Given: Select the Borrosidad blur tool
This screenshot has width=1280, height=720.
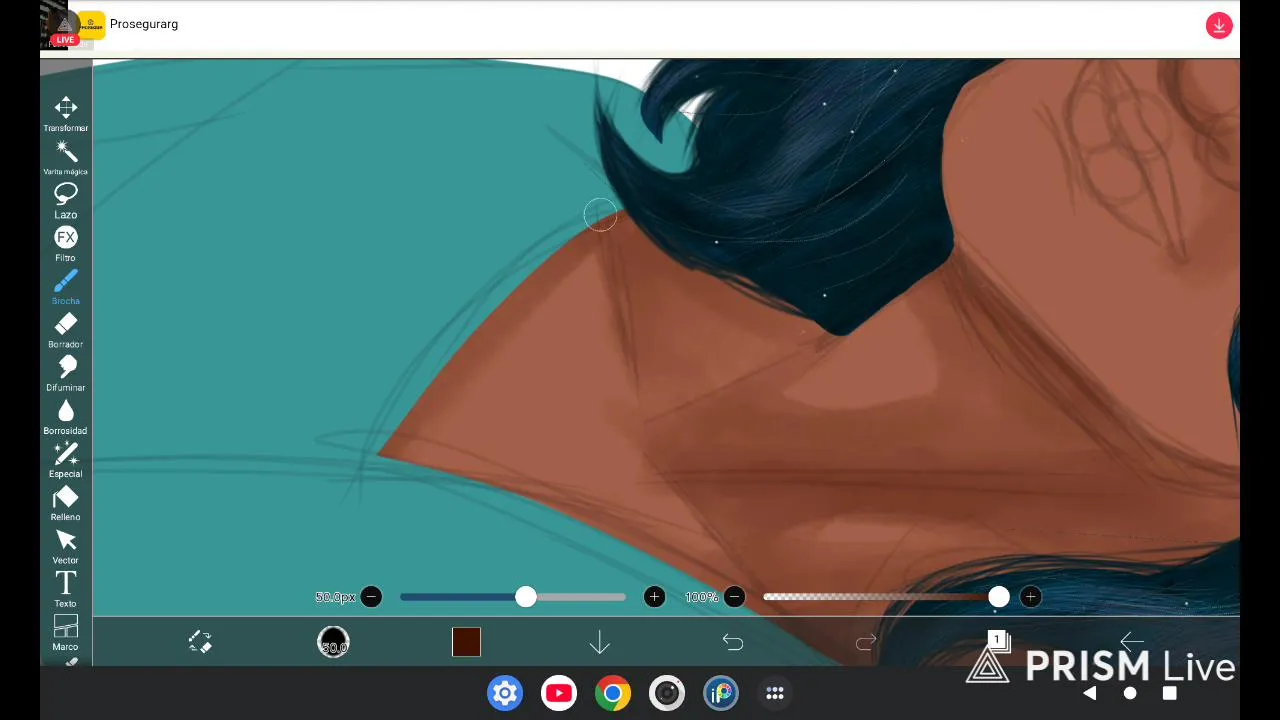Looking at the screenshot, I should (66, 416).
